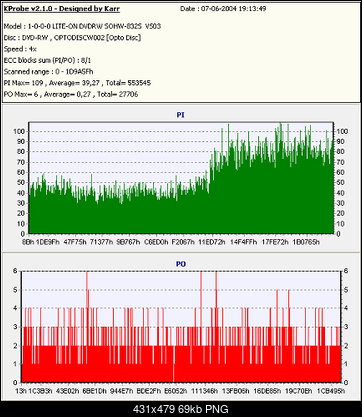The height and width of the screenshot is (417, 362).
Task: Click the blue PI chart title
Action: click(x=181, y=115)
